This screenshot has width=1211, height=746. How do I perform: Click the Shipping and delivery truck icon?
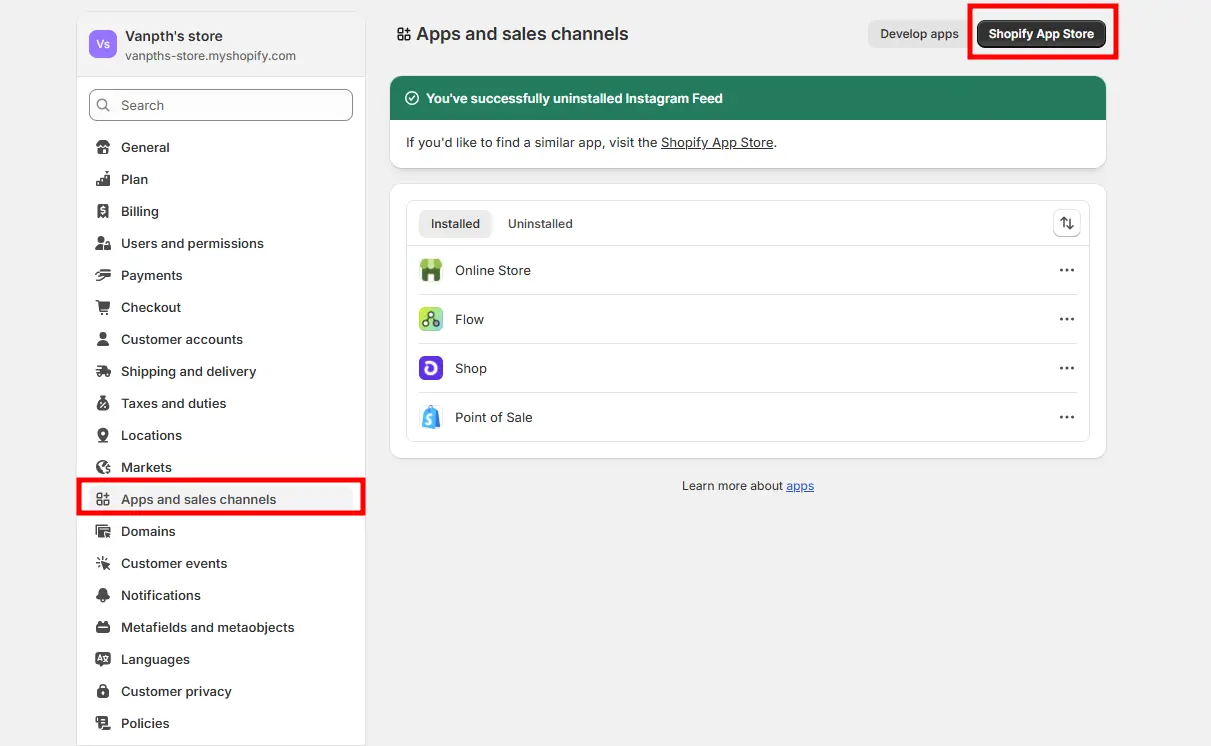click(x=103, y=371)
